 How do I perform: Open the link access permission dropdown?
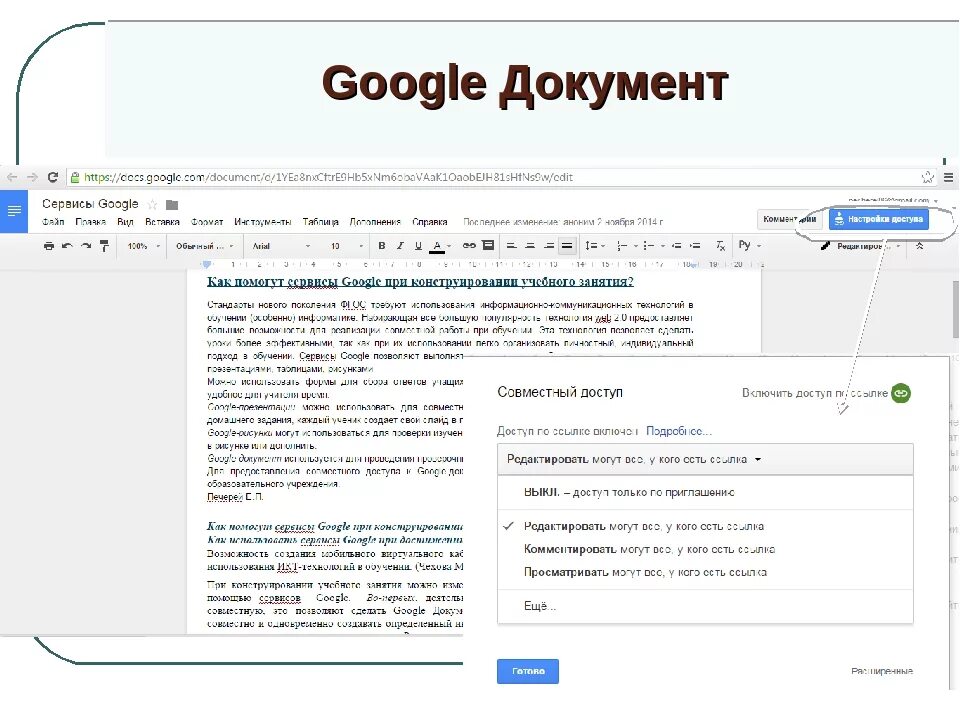pyautogui.click(x=705, y=459)
